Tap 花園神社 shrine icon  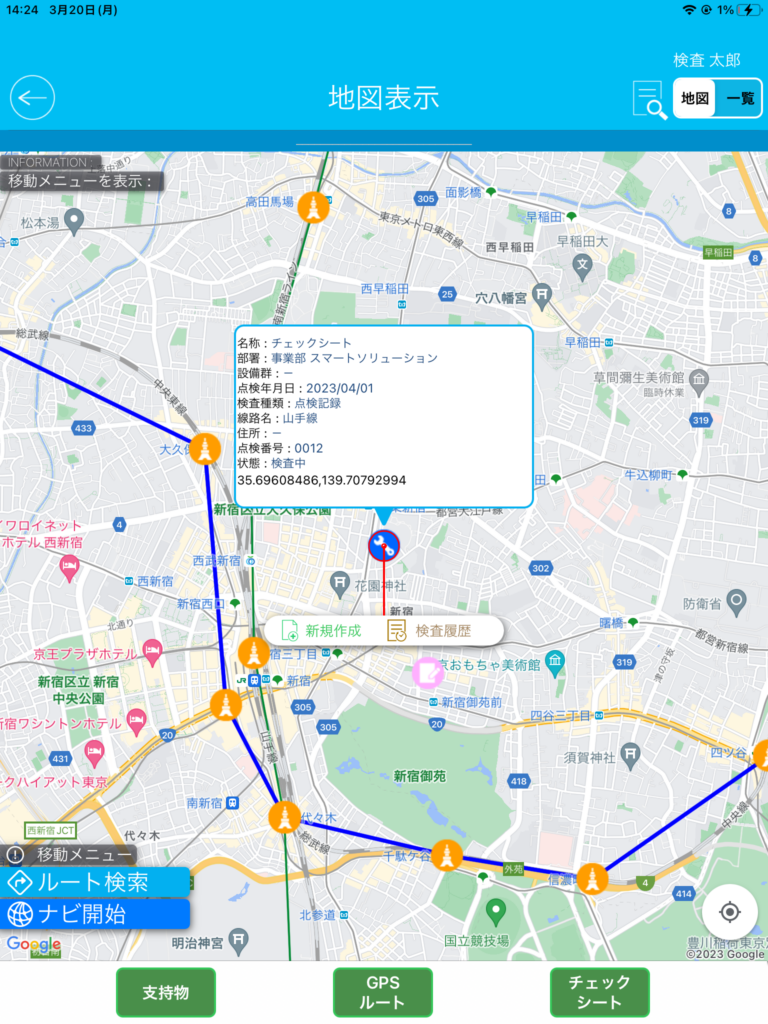pos(340,584)
